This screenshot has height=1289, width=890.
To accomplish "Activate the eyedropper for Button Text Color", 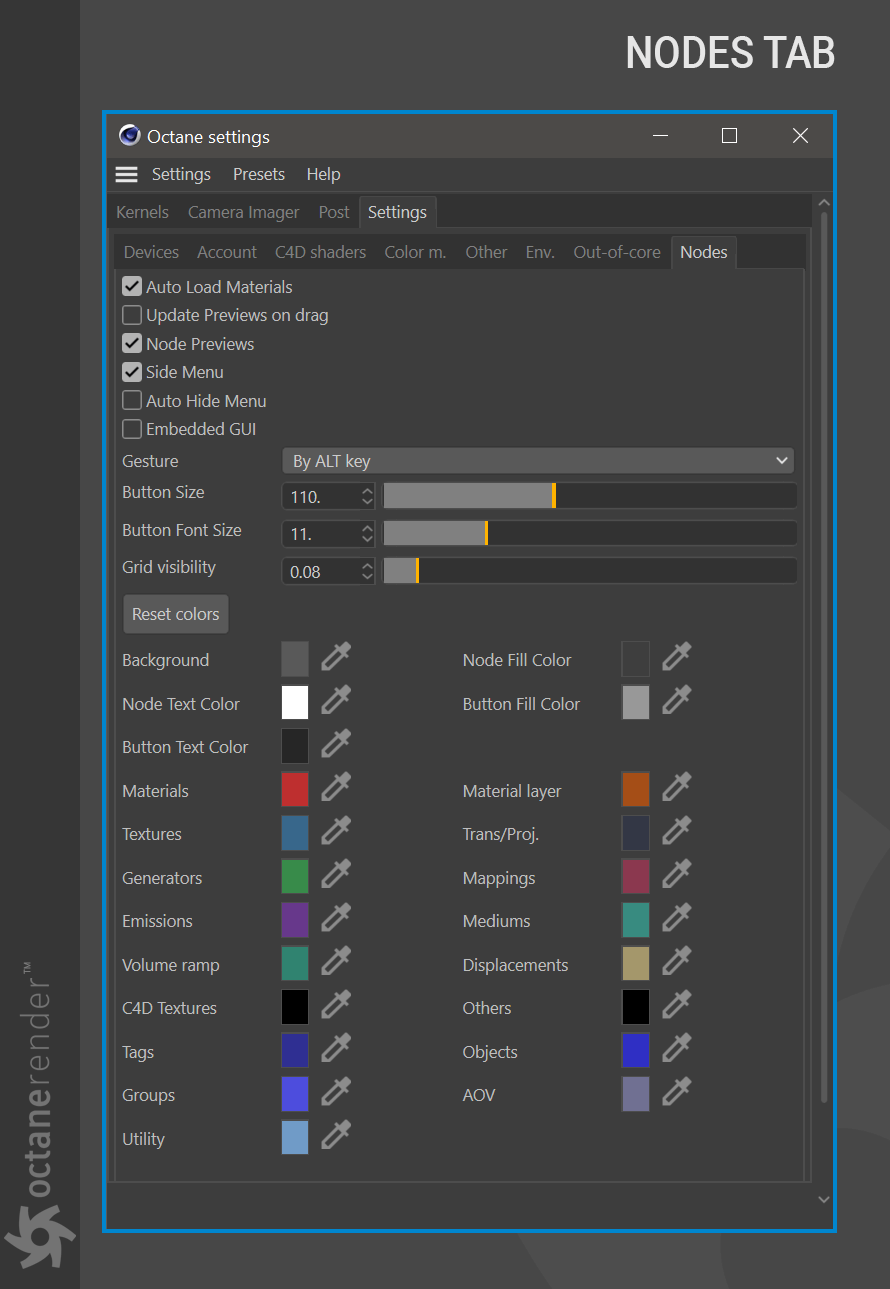I will tap(336, 744).
